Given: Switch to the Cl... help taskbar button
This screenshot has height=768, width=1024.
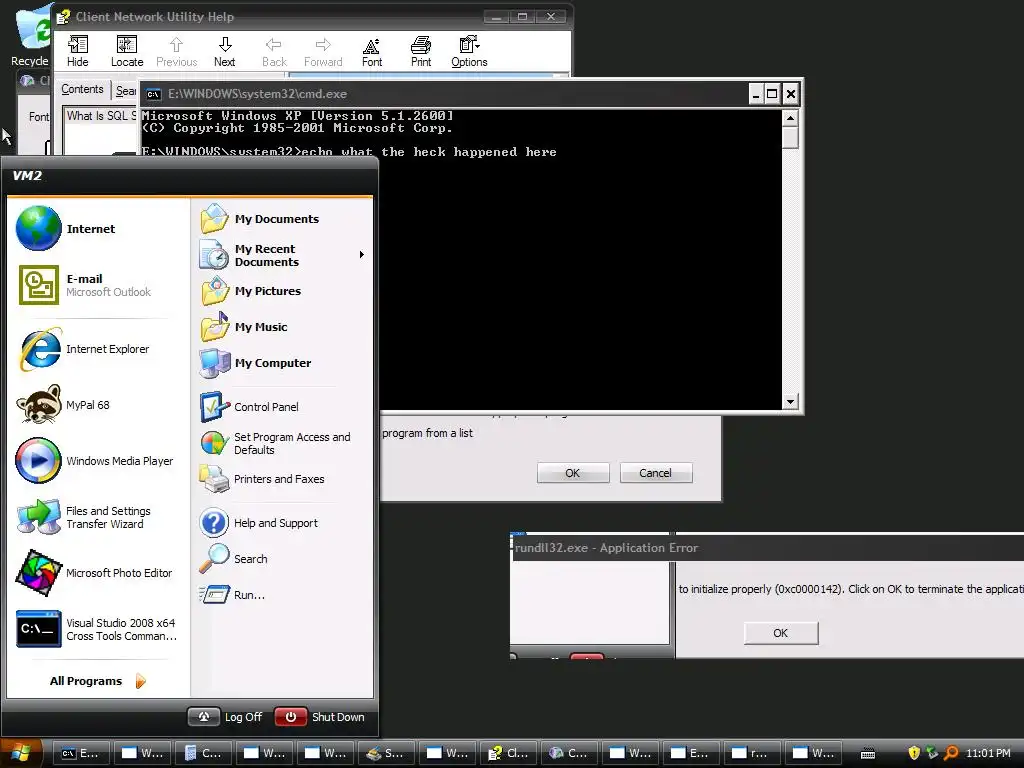Looking at the screenshot, I should point(507,753).
